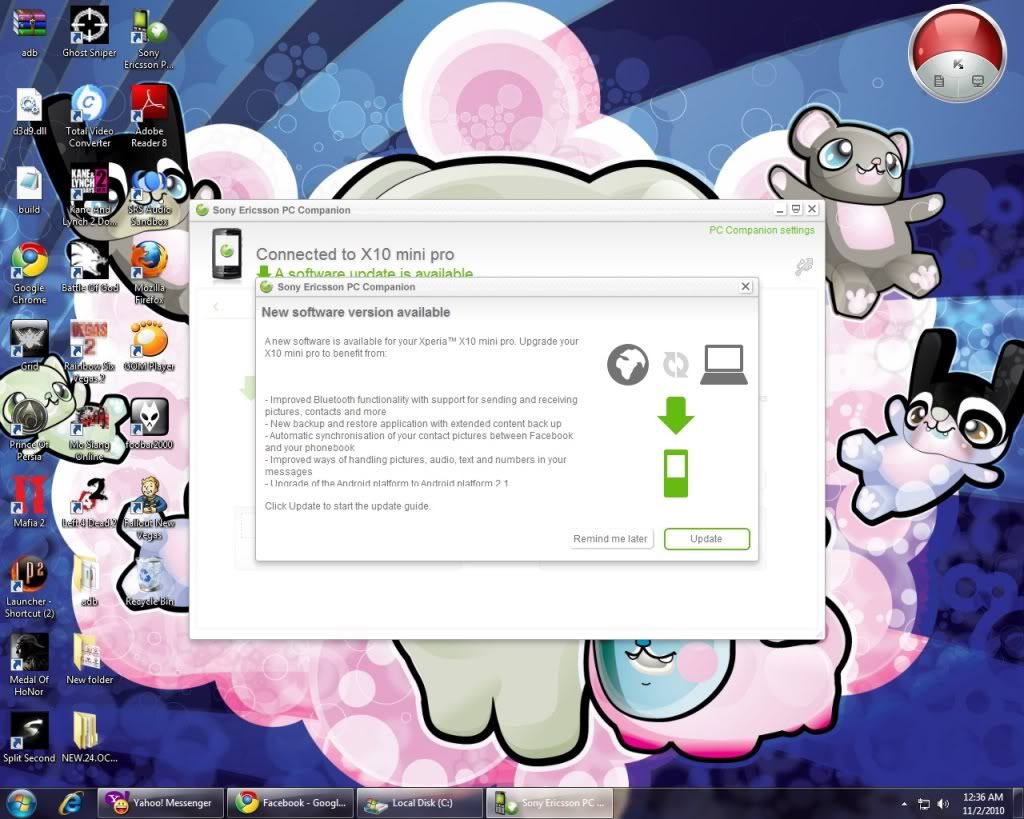Open PC Companion settings link
This screenshot has width=1024, height=819.
click(x=761, y=230)
